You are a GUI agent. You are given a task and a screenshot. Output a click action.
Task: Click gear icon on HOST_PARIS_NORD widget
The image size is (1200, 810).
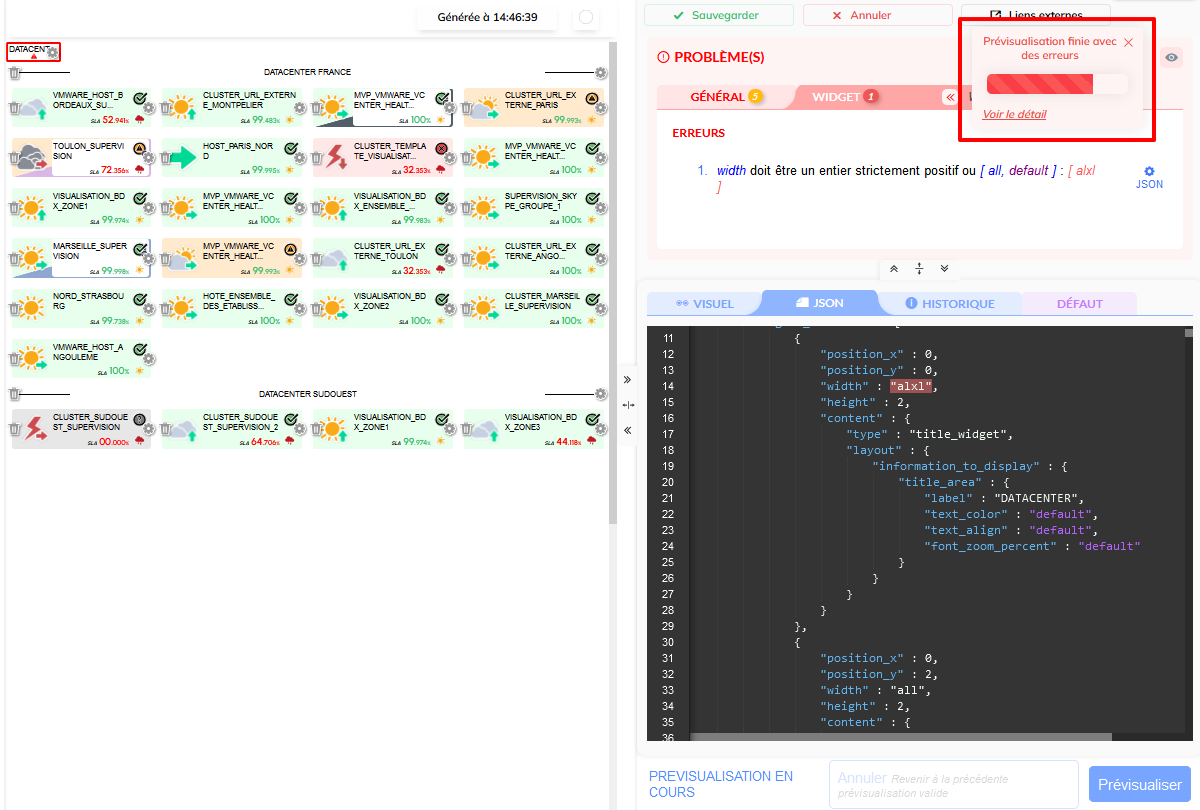pyautogui.click(x=298, y=158)
